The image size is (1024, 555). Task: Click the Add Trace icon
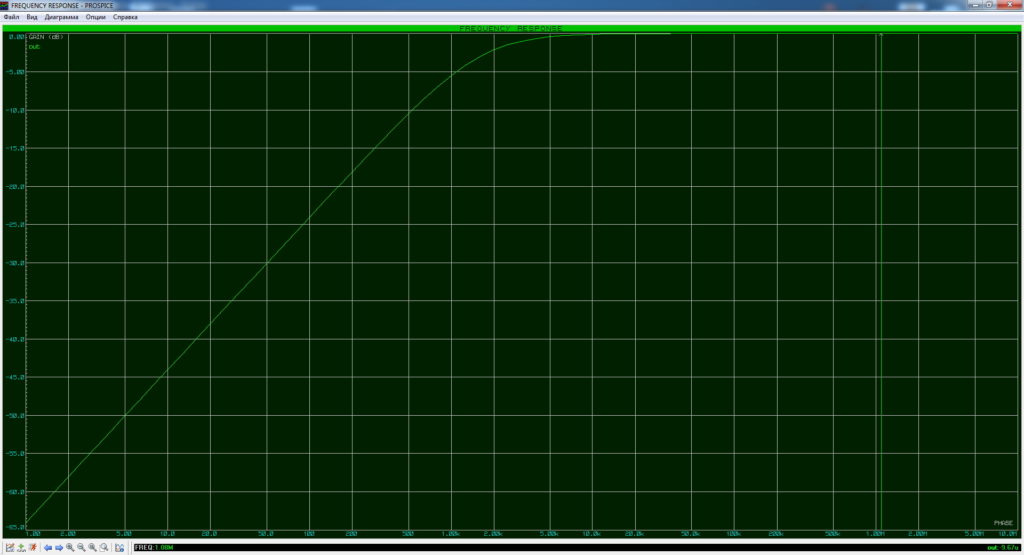[21, 548]
